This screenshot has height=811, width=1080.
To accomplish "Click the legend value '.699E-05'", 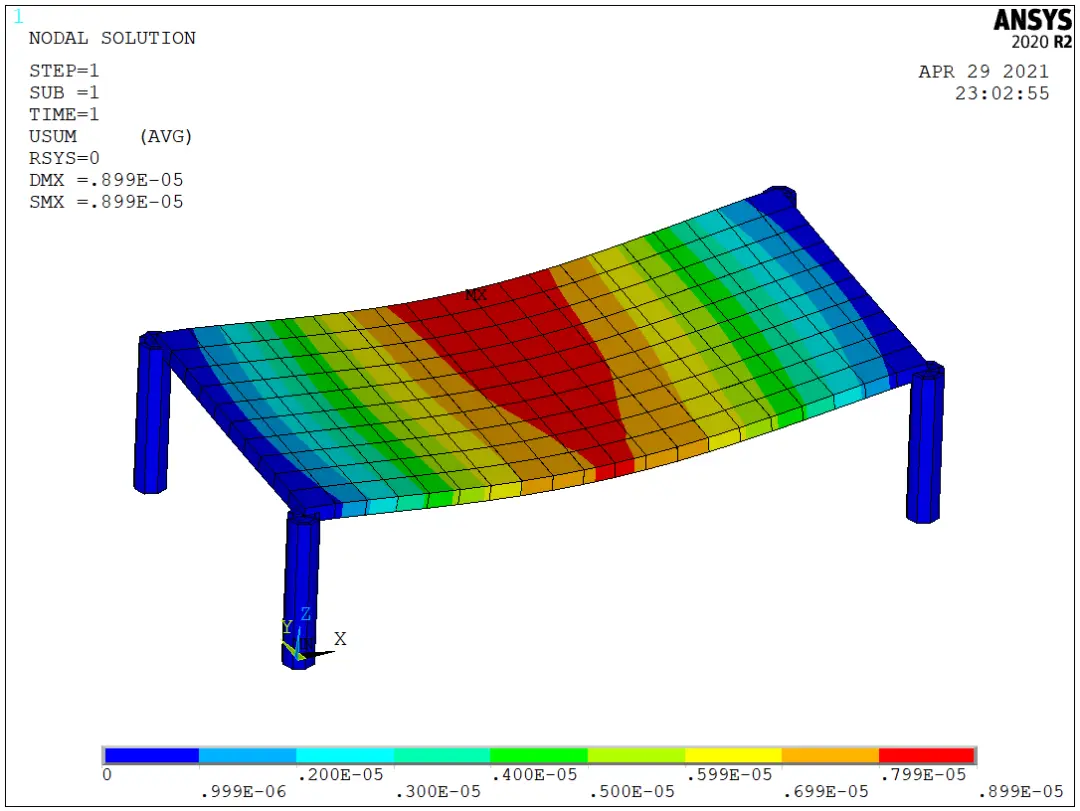I will point(827,792).
